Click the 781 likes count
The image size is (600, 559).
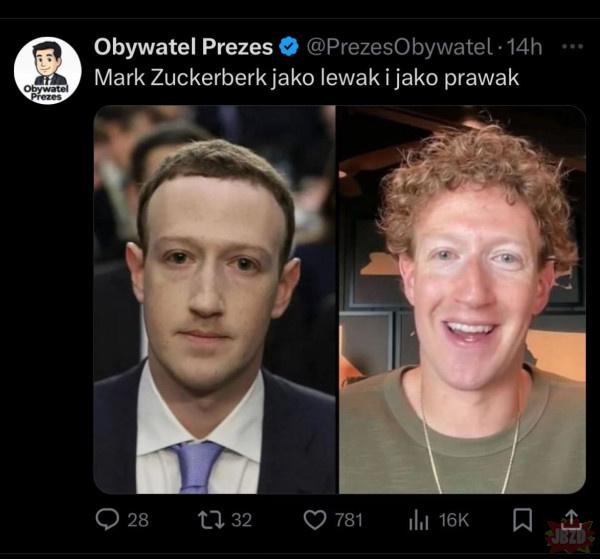(349, 520)
